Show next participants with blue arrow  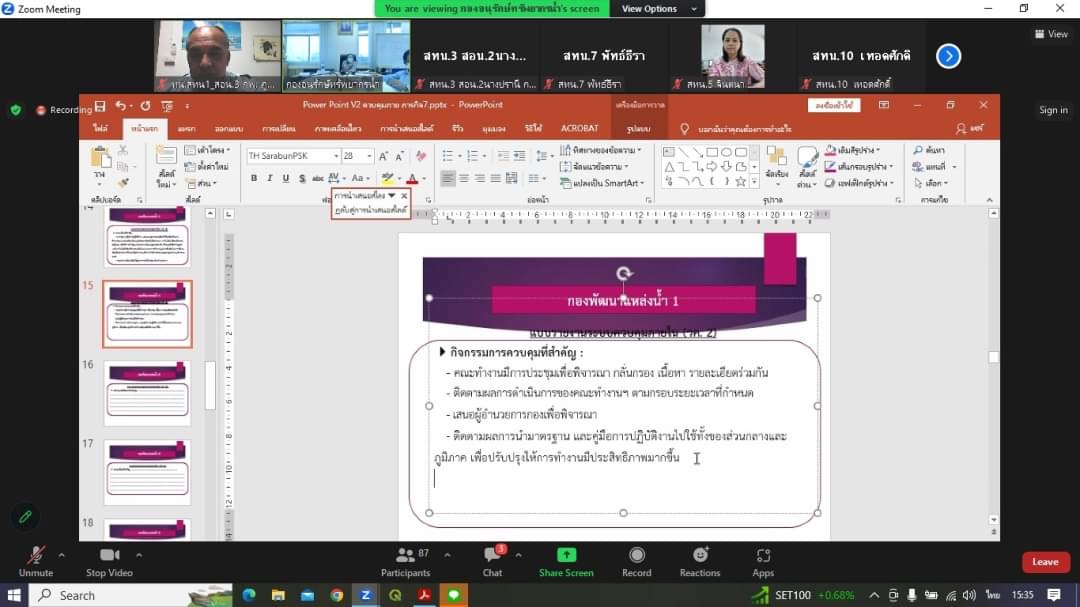(x=948, y=56)
